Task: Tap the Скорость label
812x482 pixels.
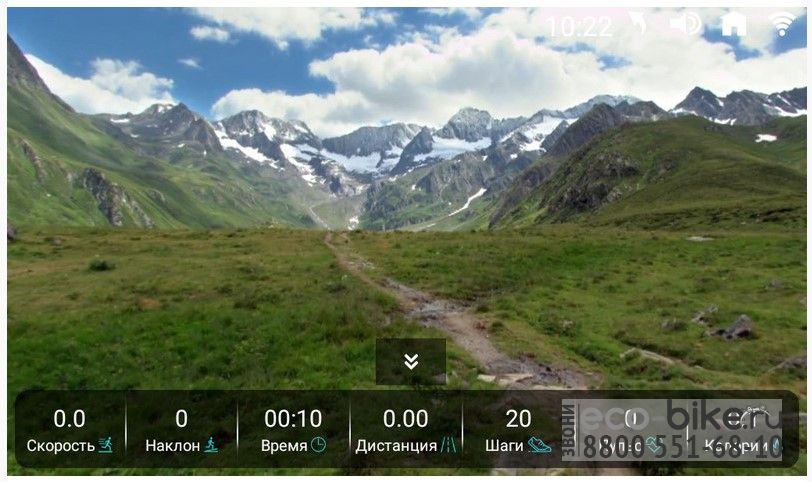Action: point(61,446)
